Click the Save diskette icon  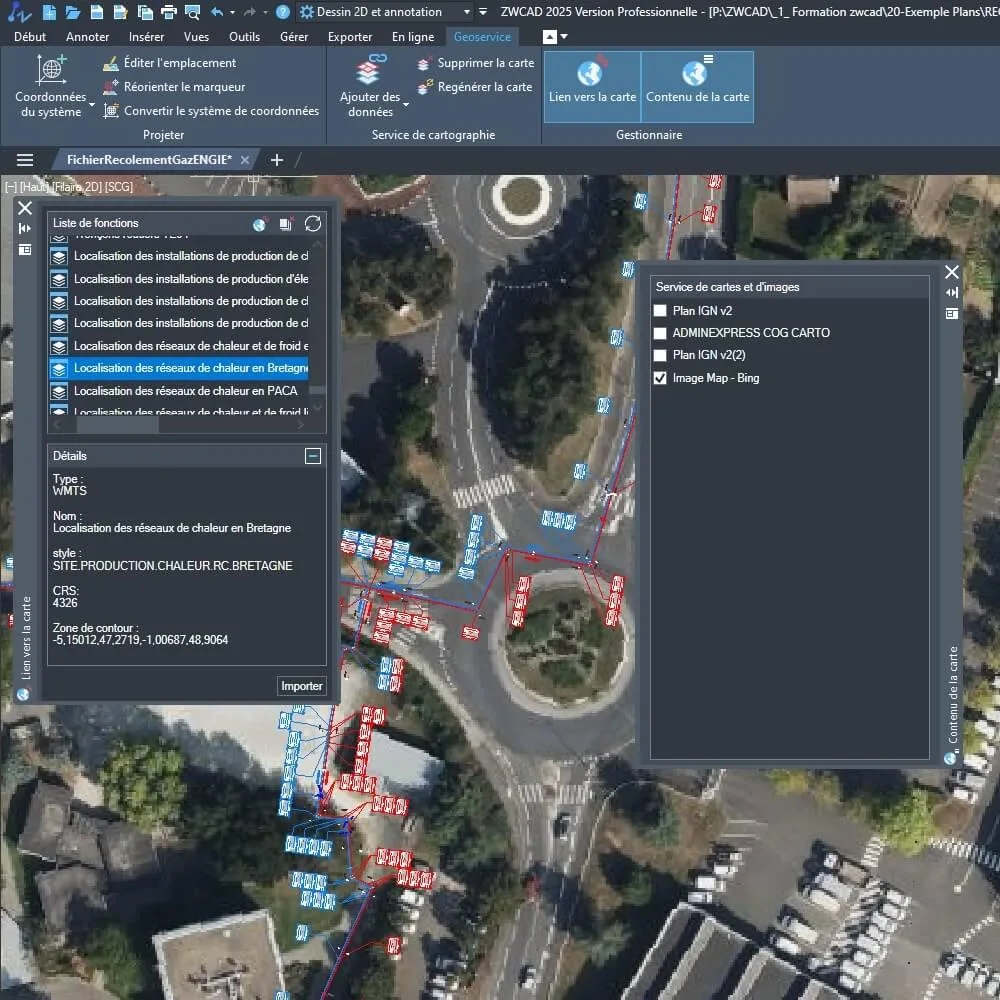[96, 11]
